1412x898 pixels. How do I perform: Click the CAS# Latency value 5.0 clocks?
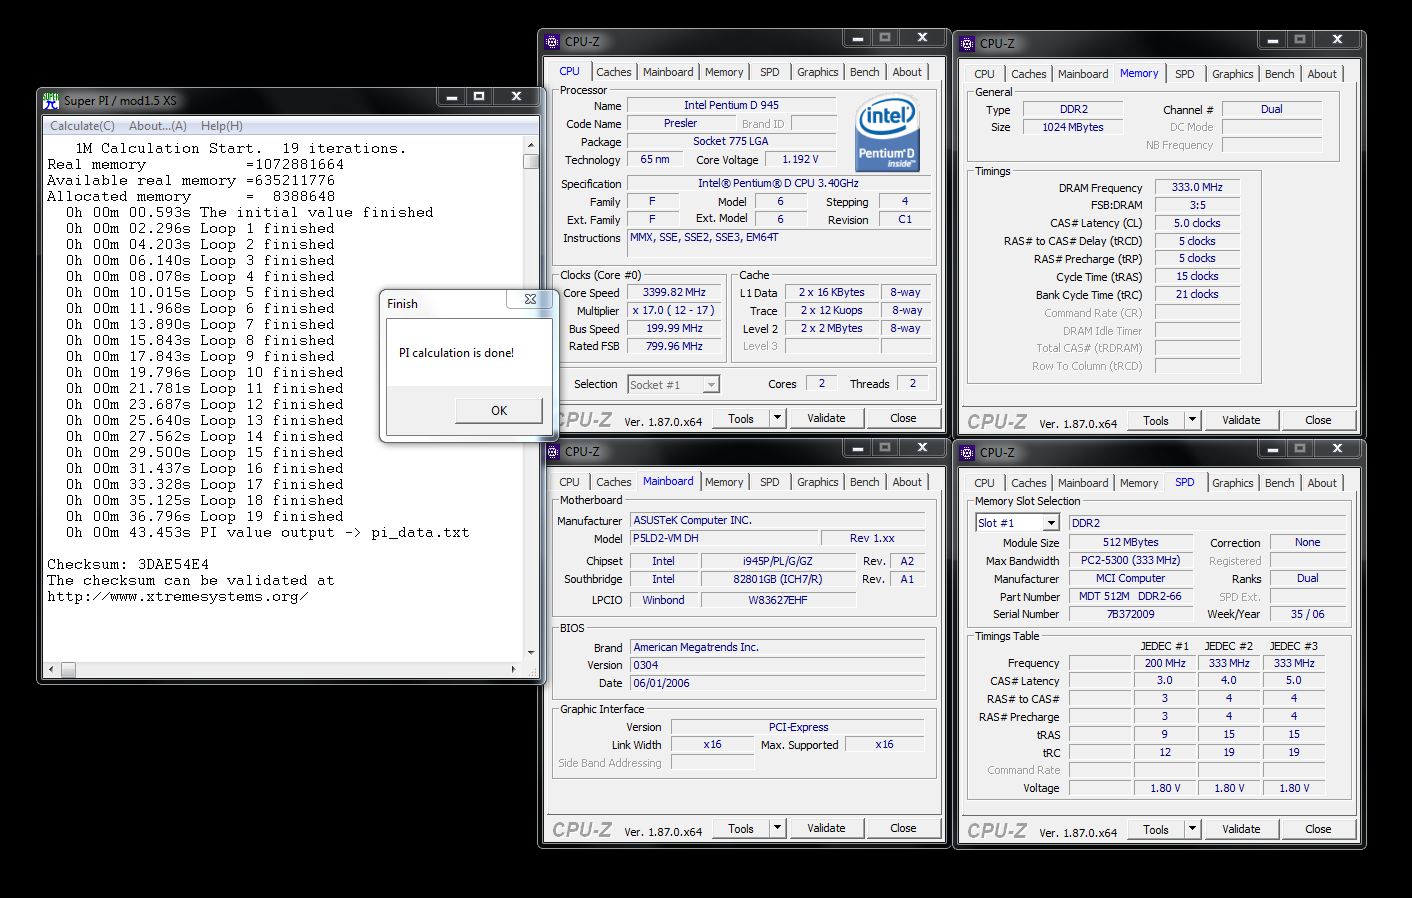click(1197, 223)
